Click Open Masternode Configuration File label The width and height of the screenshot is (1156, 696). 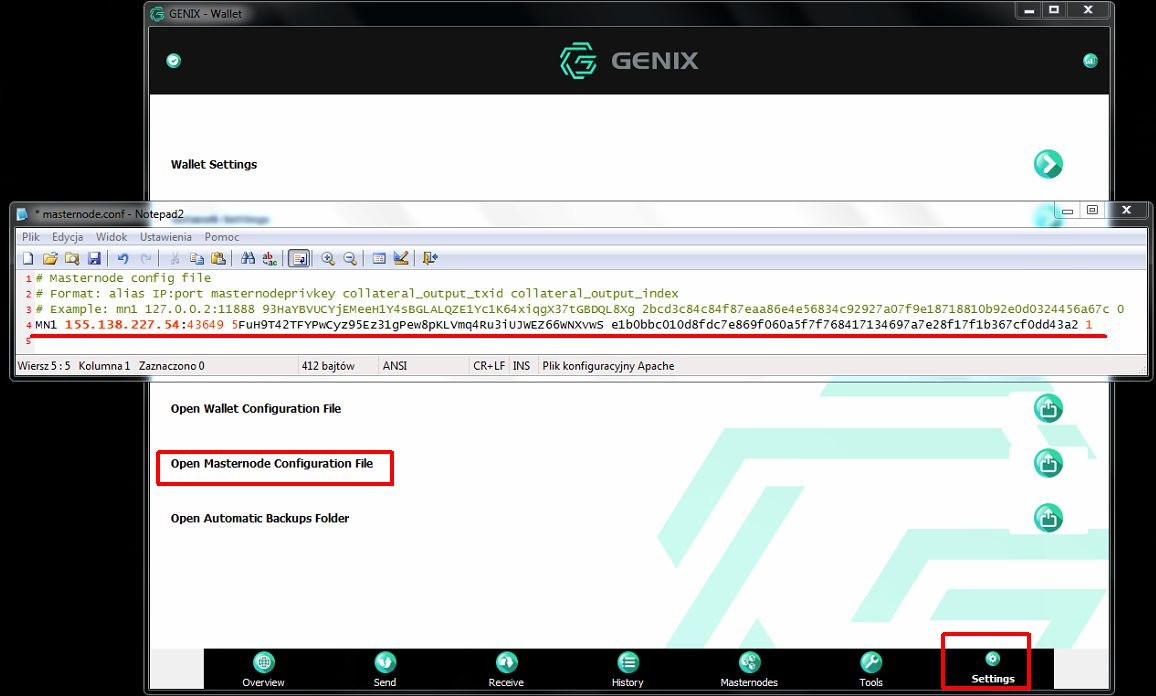tap(272, 464)
